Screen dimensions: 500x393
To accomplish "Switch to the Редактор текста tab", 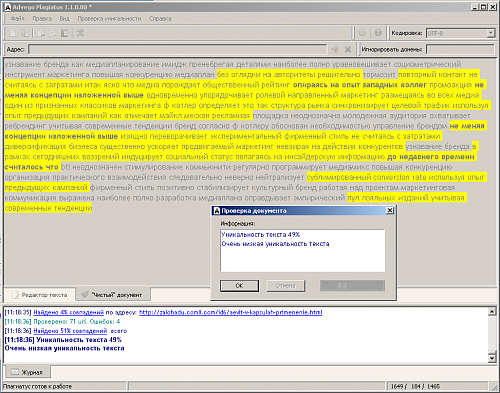I will click(40, 295).
